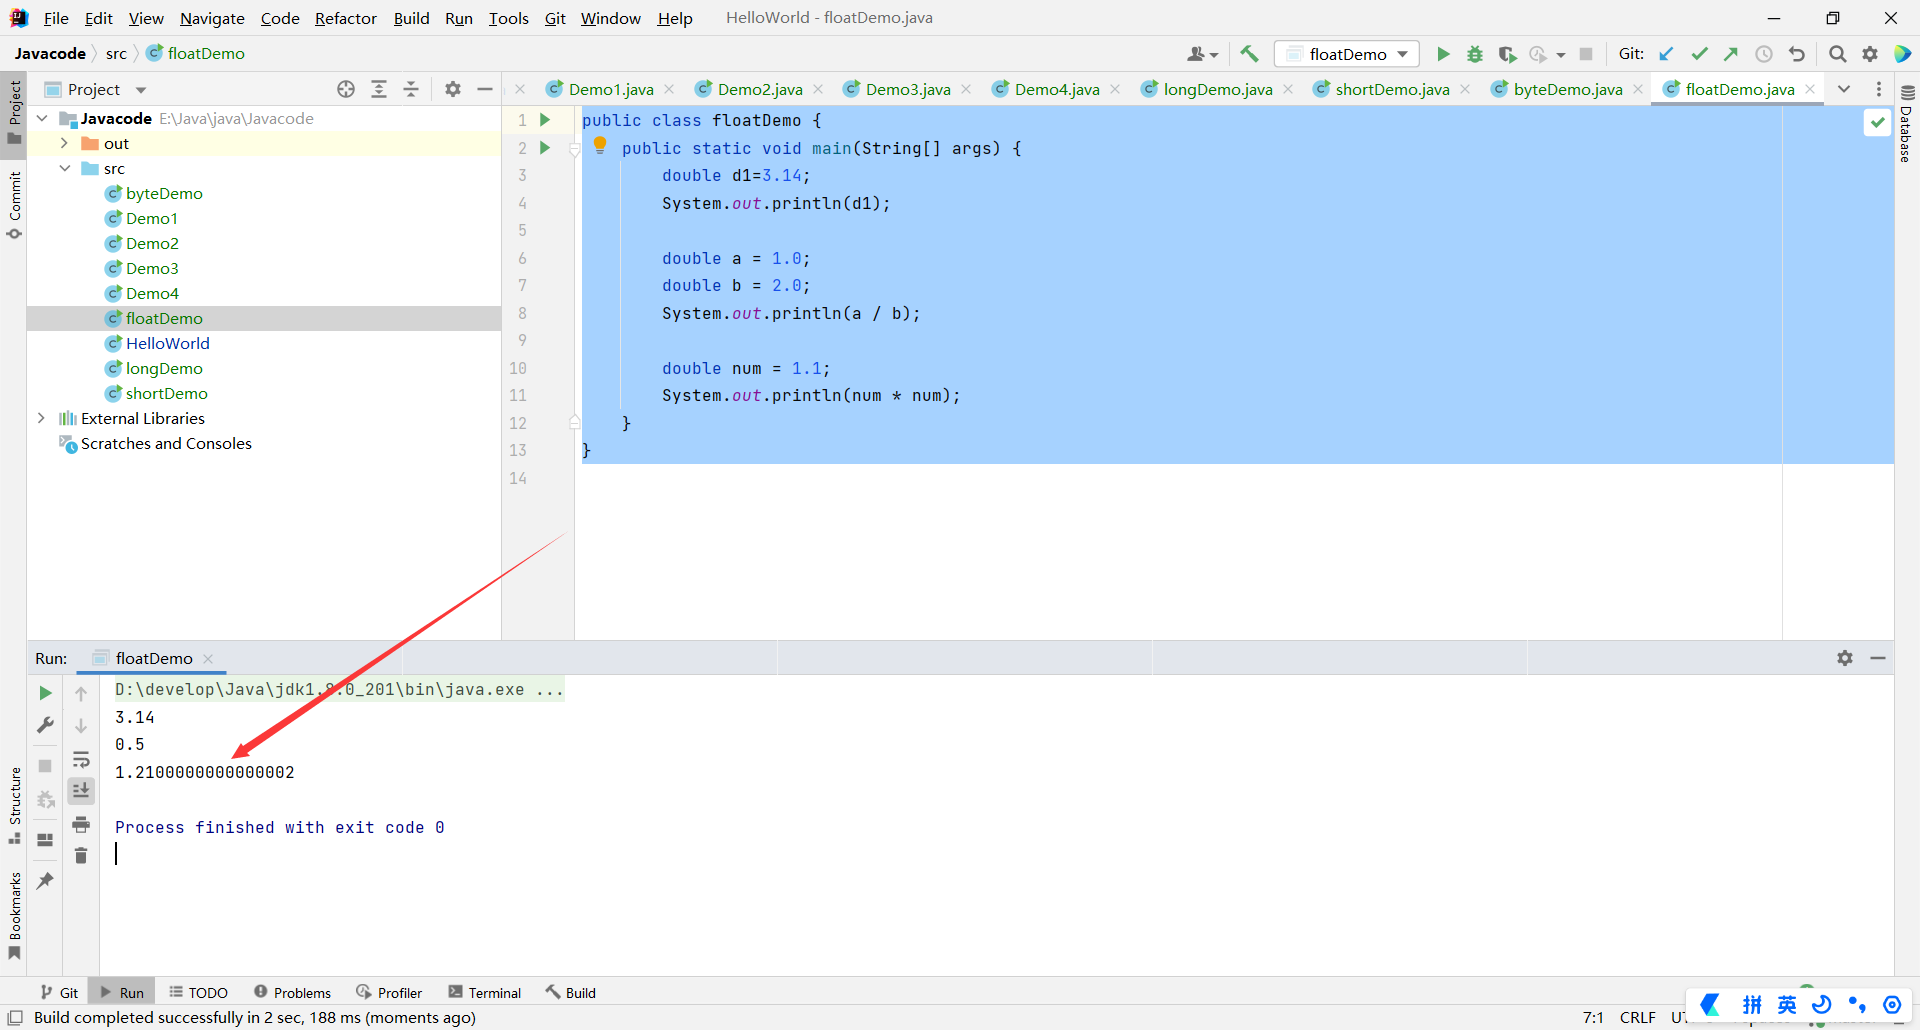Image resolution: width=1920 pixels, height=1030 pixels.
Task: Commit changes with Git checkmark icon
Action: [1699, 54]
